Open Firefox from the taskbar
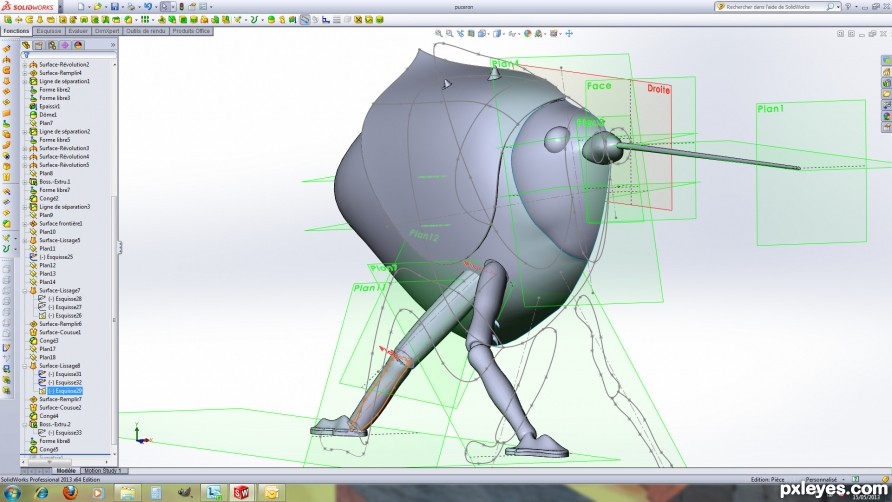 (x=70, y=492)
